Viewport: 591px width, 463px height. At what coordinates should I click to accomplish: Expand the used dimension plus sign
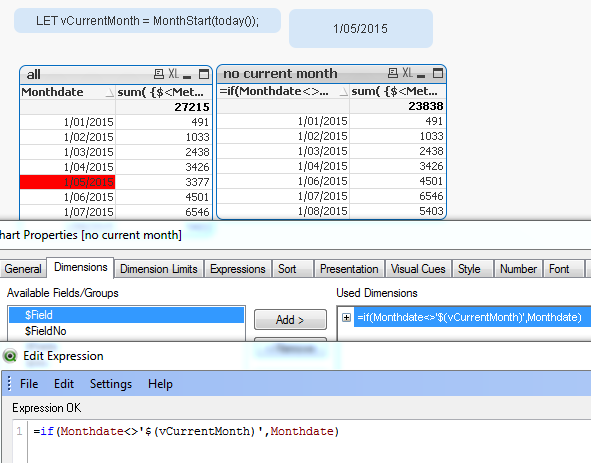click(346, 317)
